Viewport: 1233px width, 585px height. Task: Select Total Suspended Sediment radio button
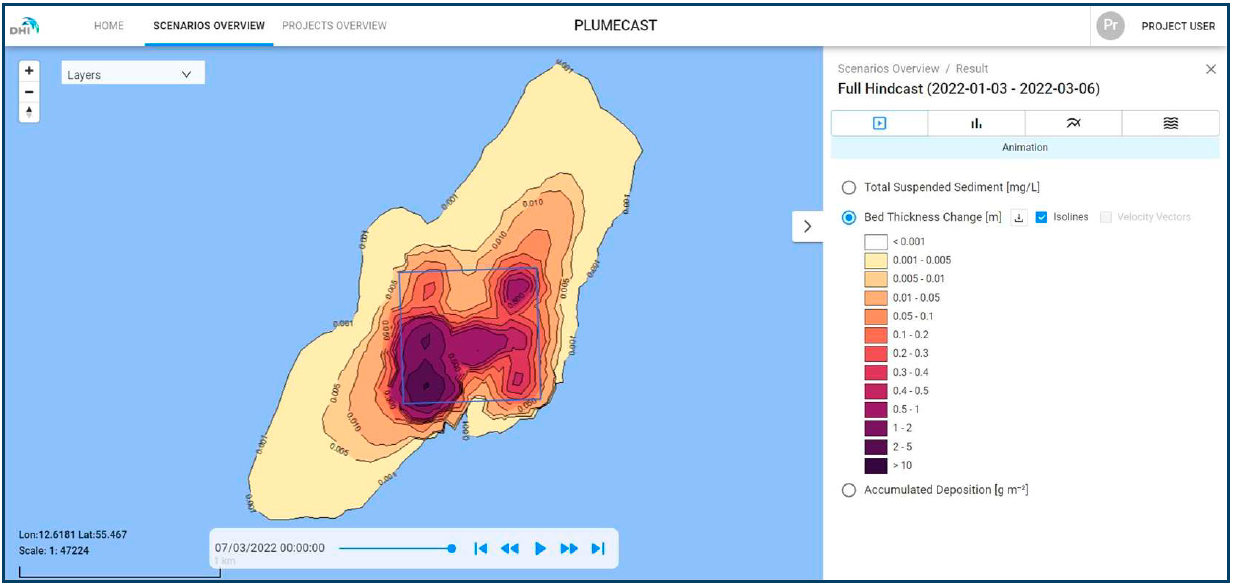tap(849, 187)
